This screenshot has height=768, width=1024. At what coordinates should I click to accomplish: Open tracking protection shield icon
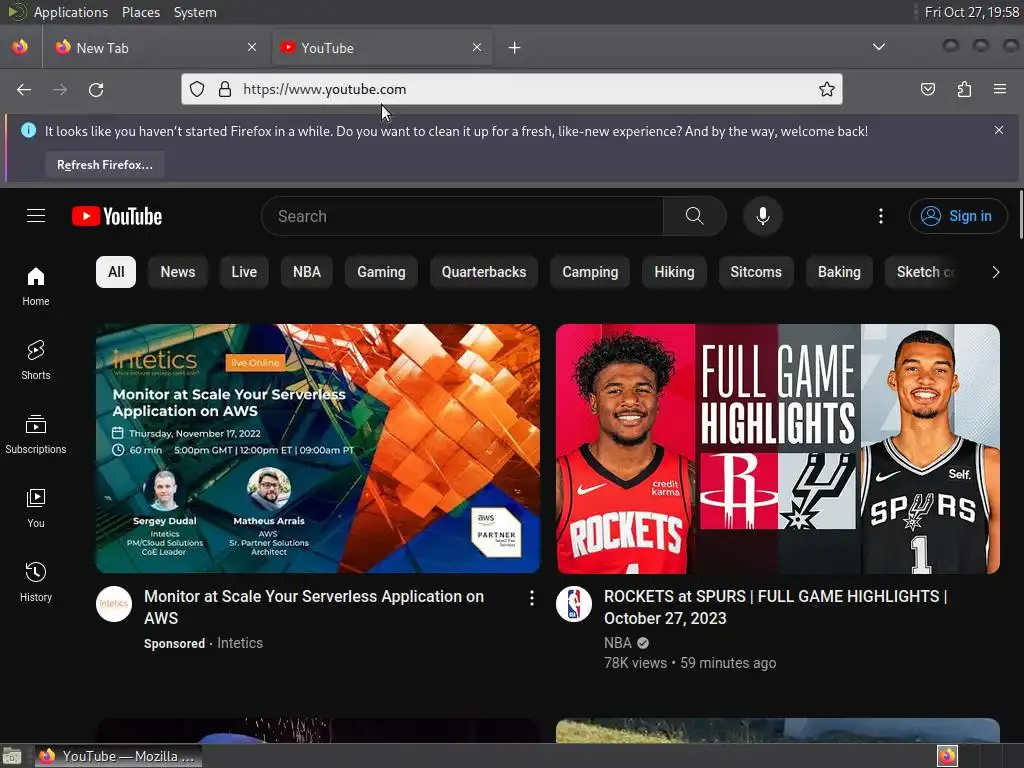point(197,89)
